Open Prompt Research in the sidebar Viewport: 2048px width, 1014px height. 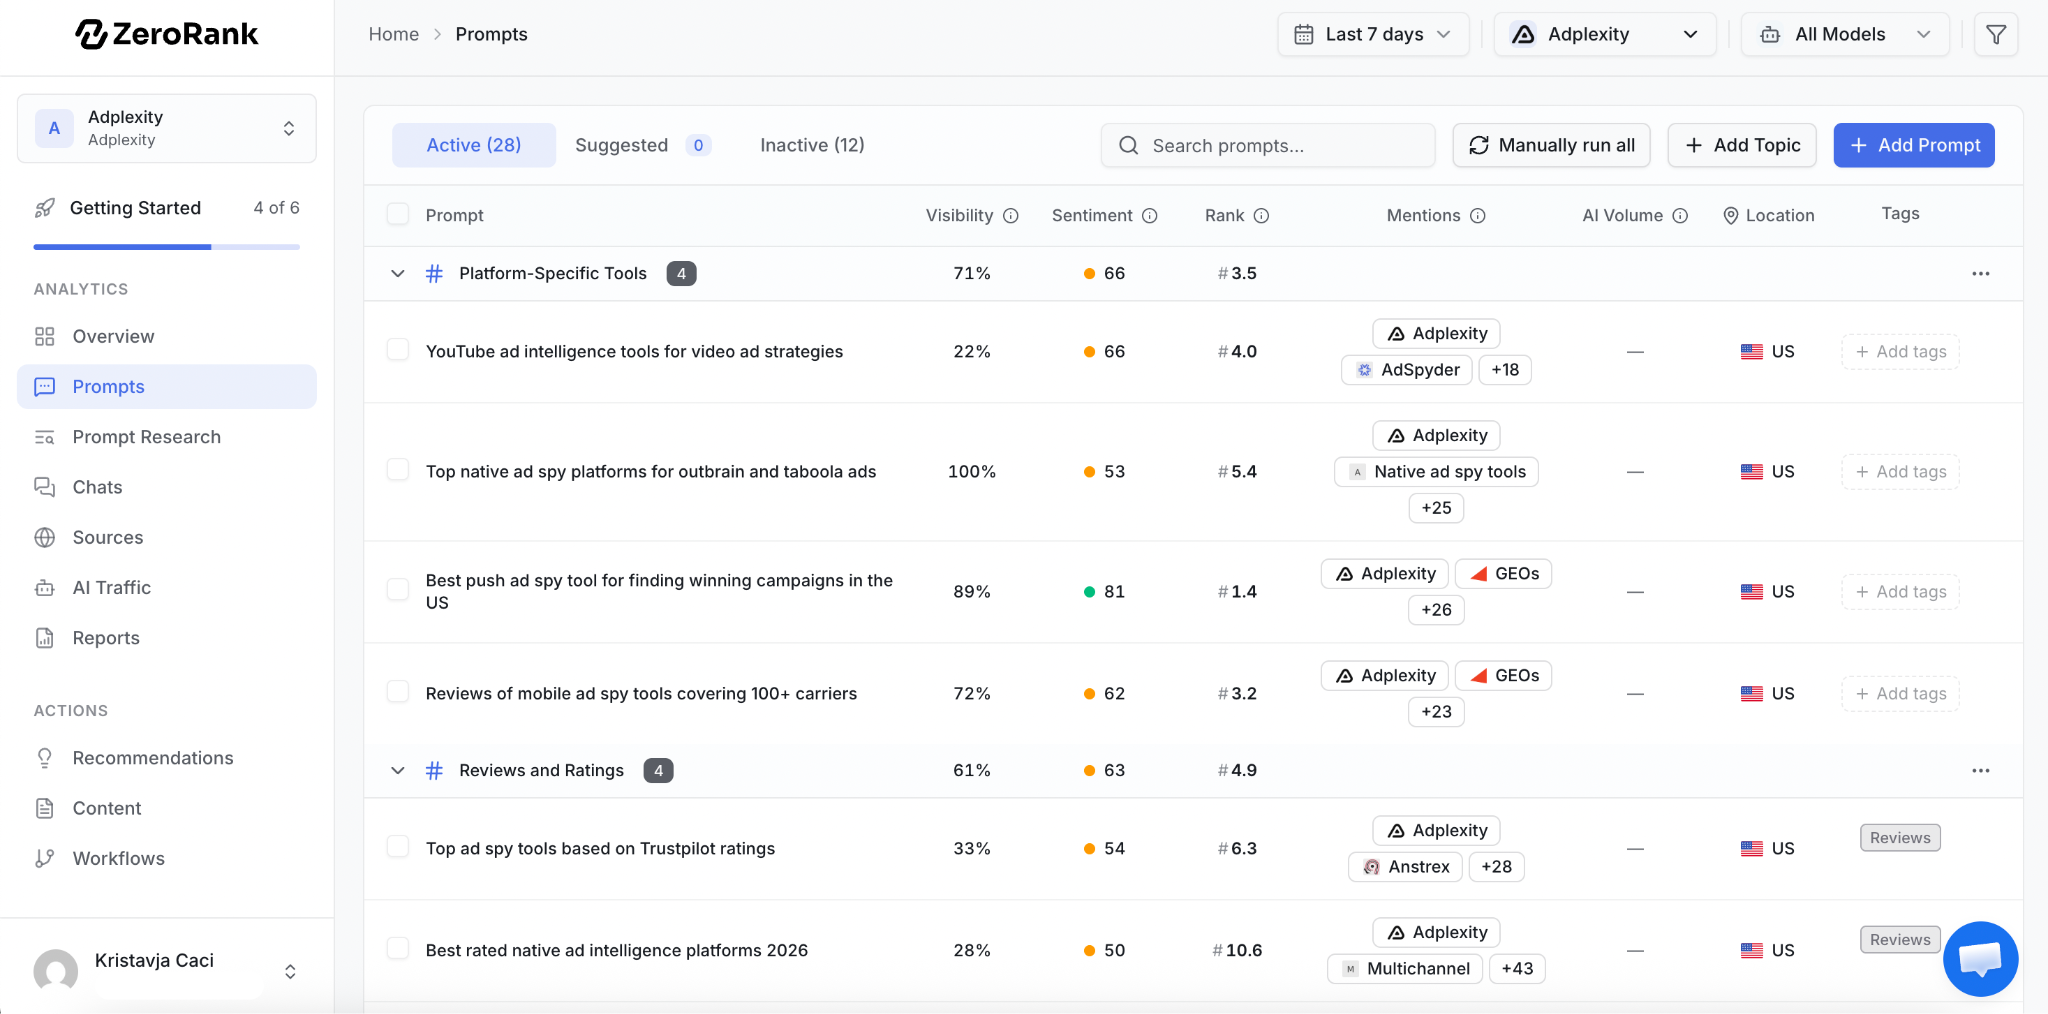pos(167,437)
